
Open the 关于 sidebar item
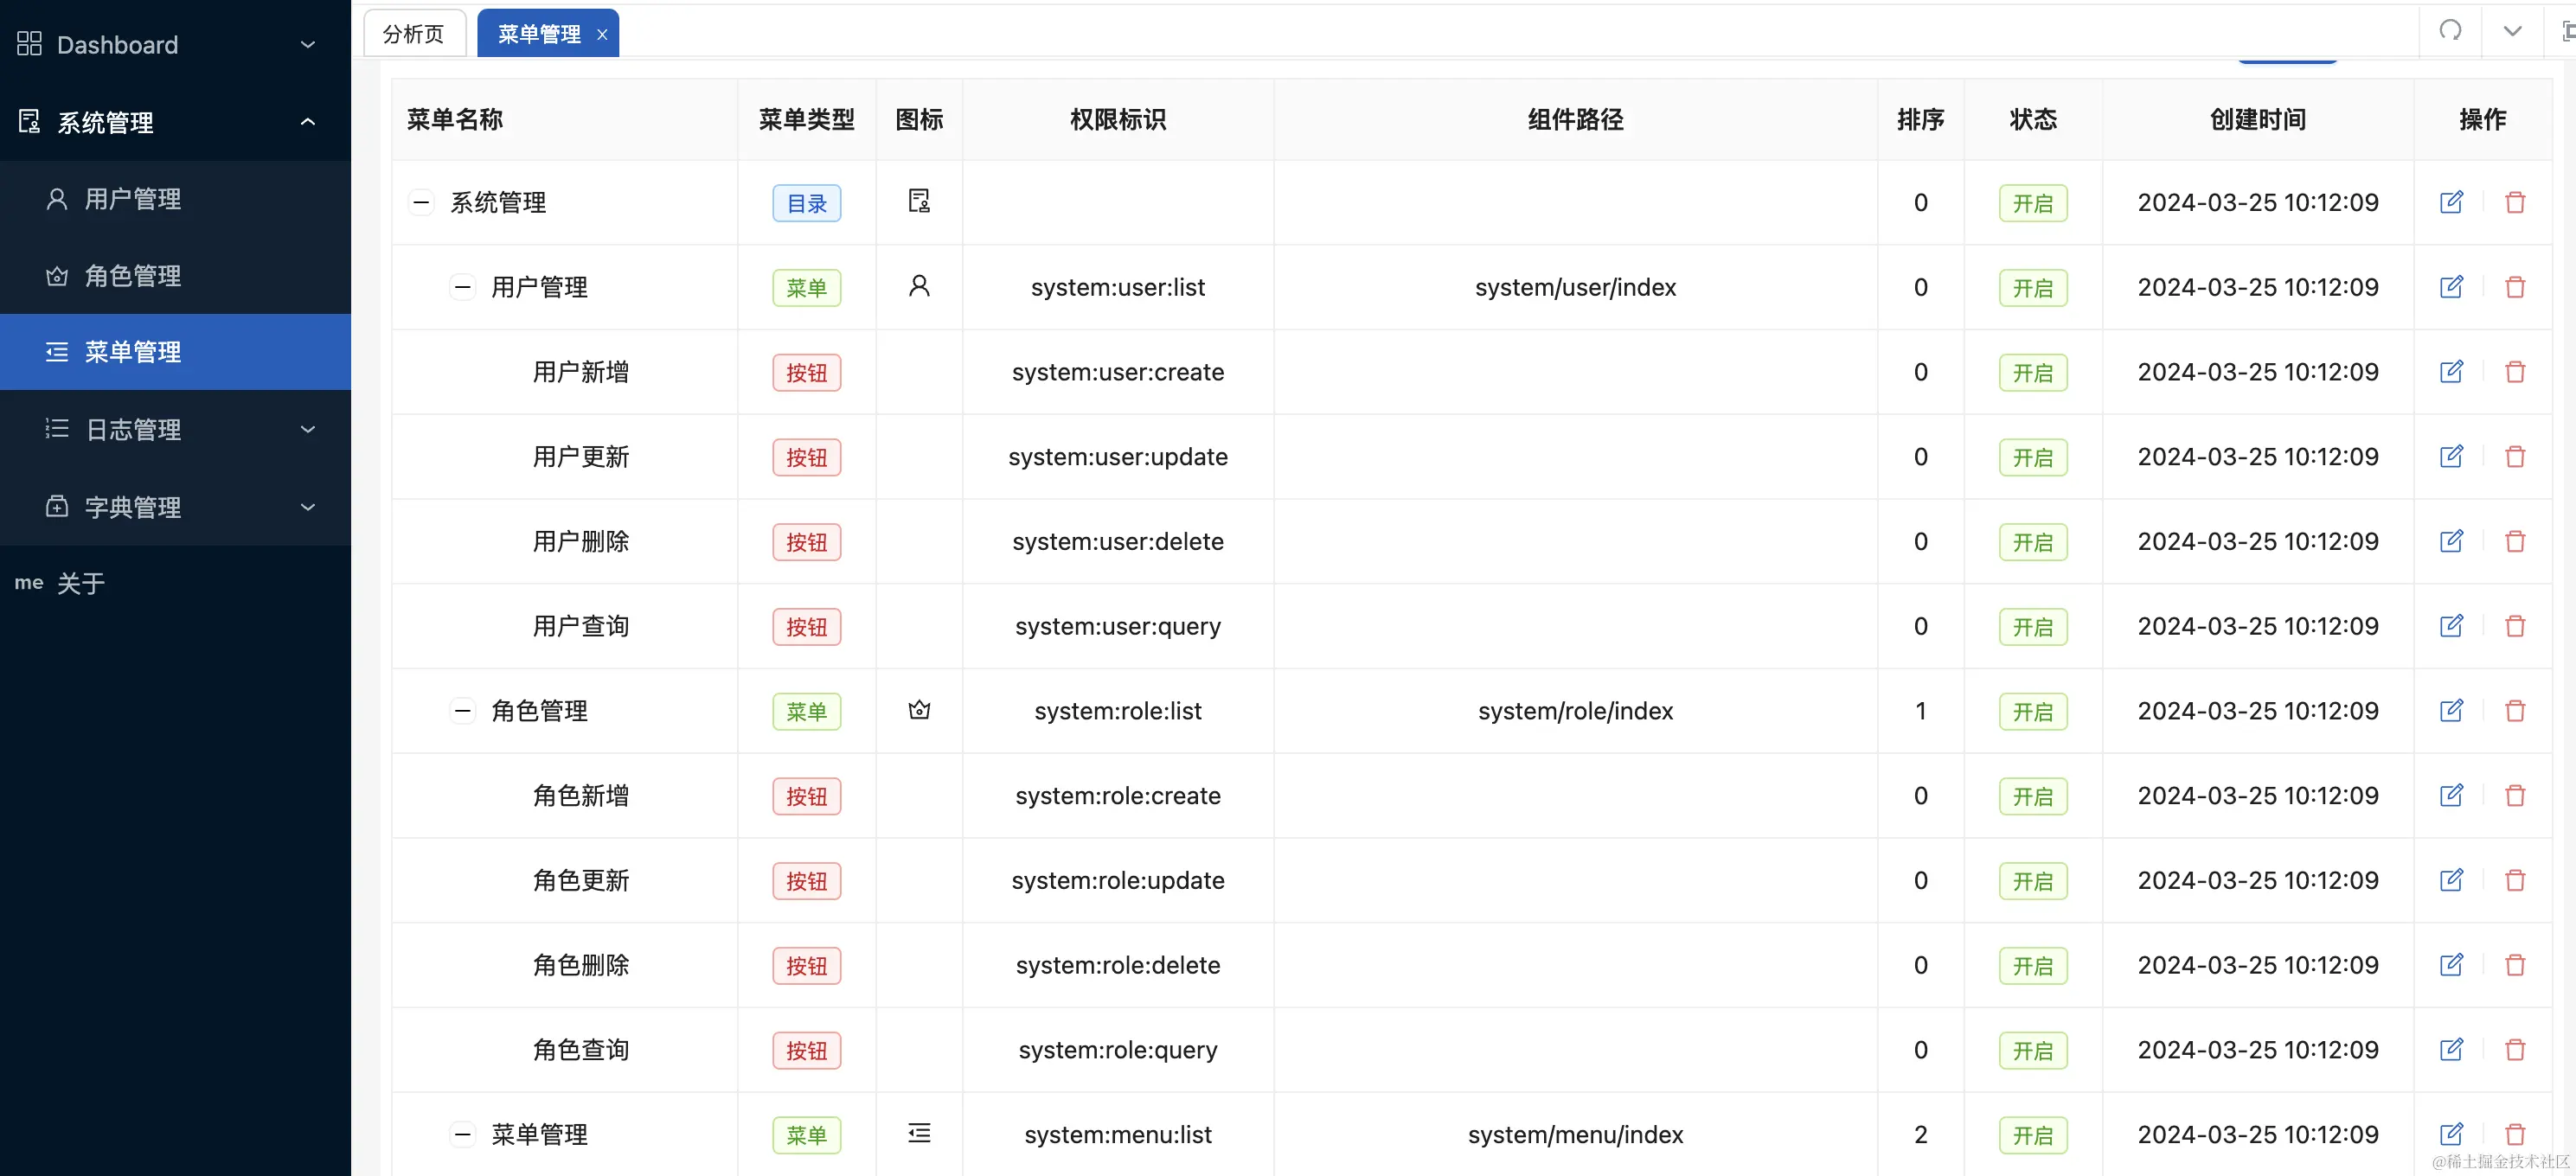pos(80,583)
